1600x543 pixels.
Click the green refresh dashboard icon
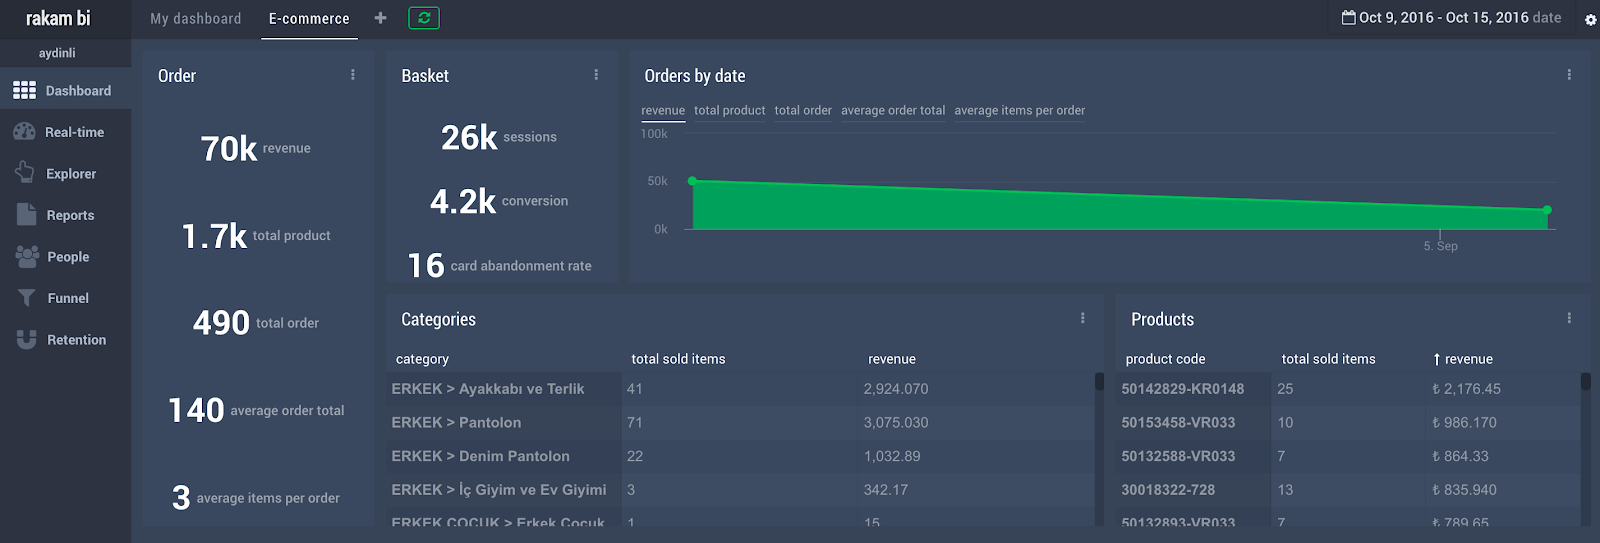click(424, 18)
